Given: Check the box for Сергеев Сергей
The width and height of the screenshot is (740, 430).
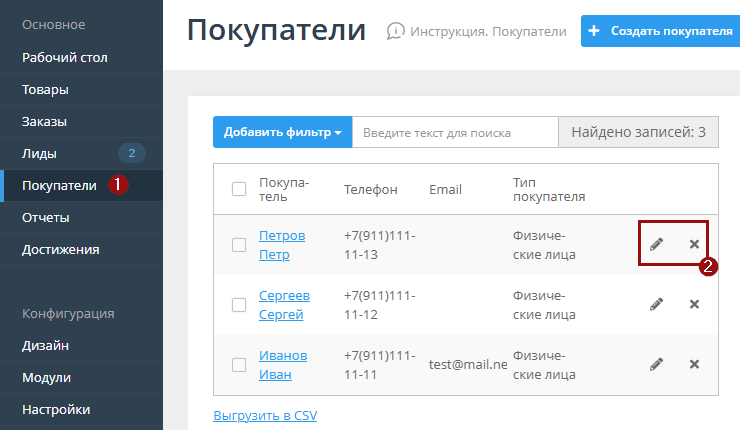Looking at the screenshot, I should [x=239, y=305].
